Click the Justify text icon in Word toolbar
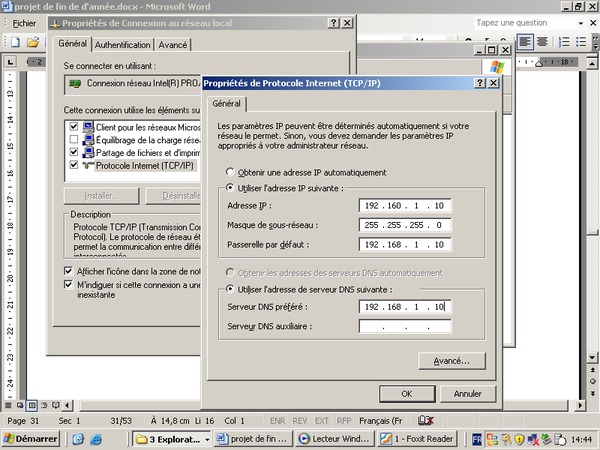 (x=542, y=41)
